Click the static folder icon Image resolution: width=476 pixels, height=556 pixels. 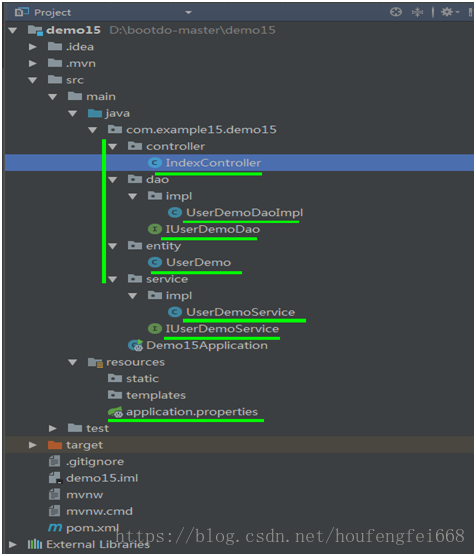pos(115,379)
